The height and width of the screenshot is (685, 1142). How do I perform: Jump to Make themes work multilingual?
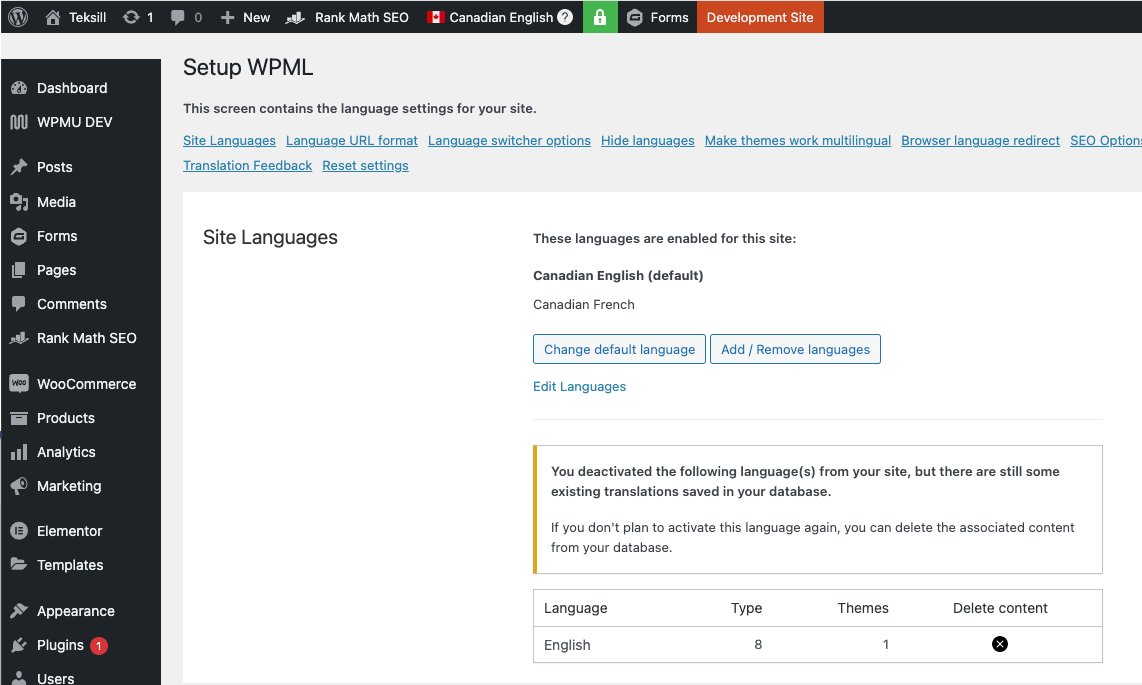(x=798, y=140)
